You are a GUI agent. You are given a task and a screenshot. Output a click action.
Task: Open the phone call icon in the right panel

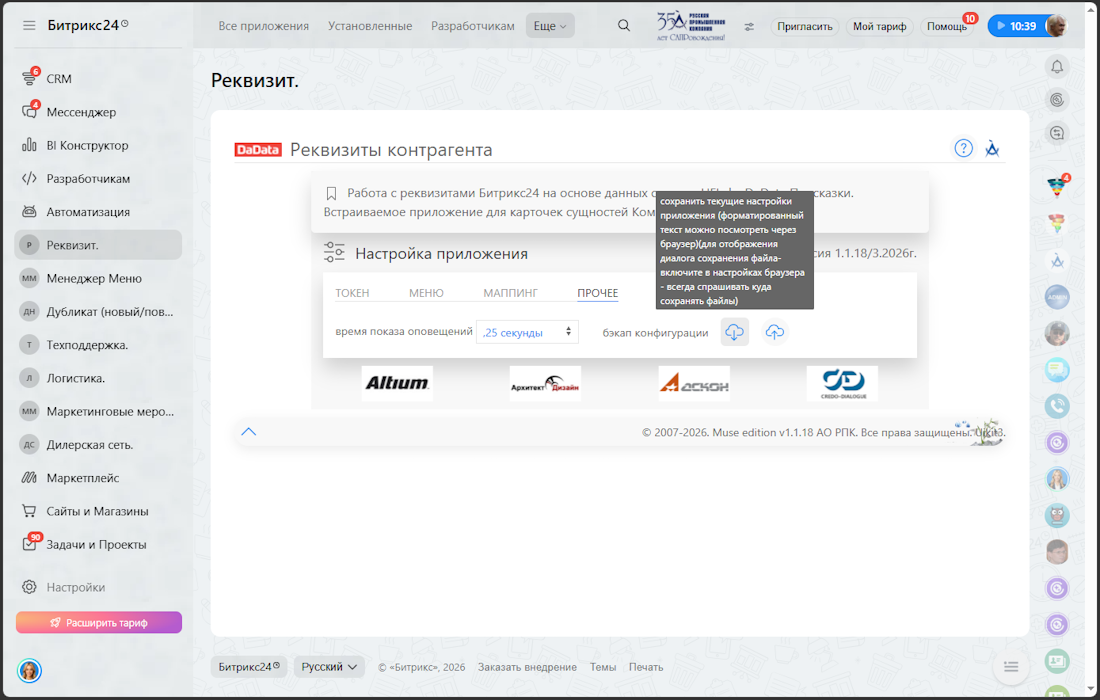[1057, 406]
